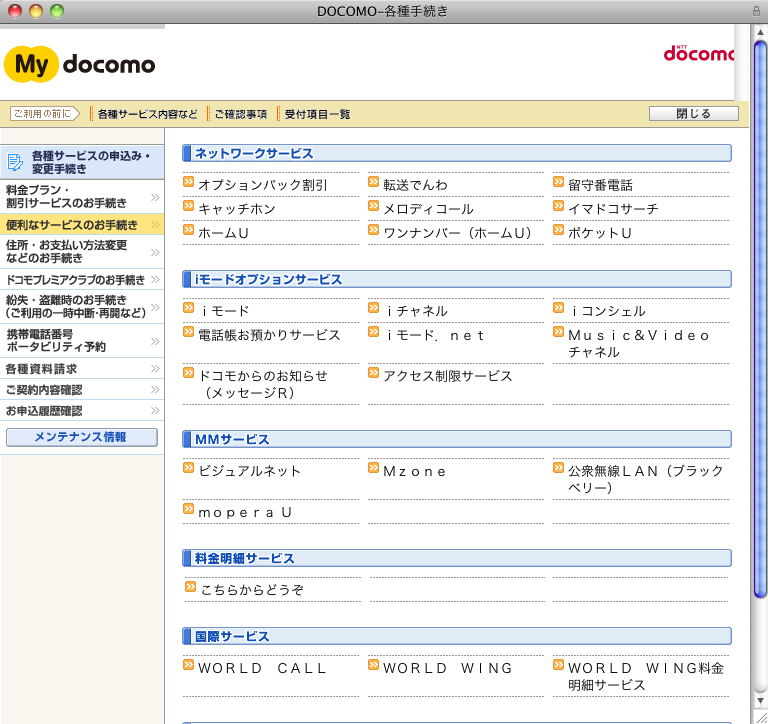Click orange arrow icon beside ホームU

pyautogui.click(x=189, y=230)
